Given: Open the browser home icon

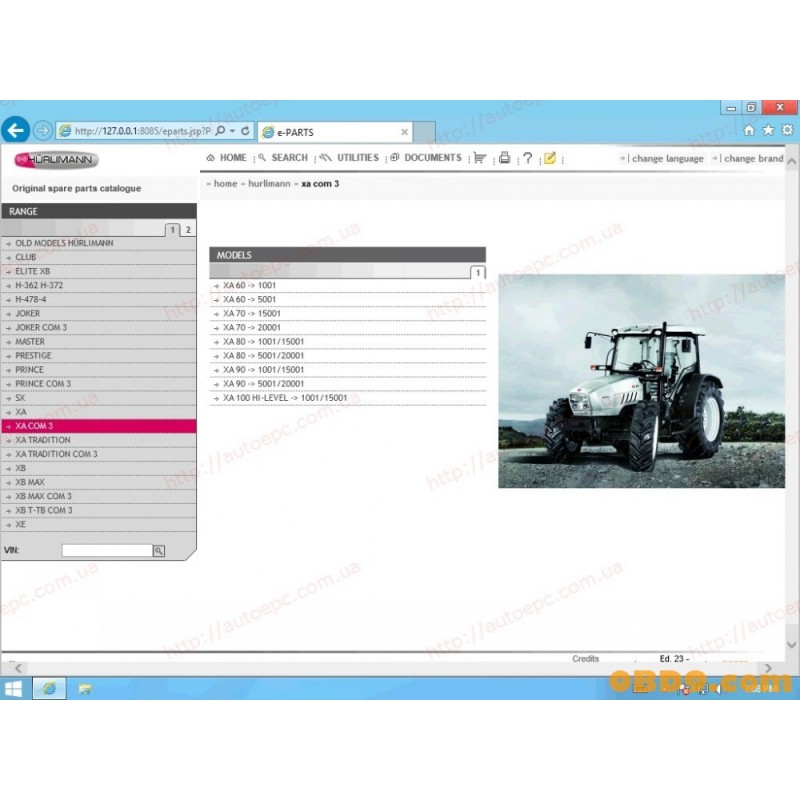Looking at the screenshot, I should pyautogui.click(x=748, y=131).
